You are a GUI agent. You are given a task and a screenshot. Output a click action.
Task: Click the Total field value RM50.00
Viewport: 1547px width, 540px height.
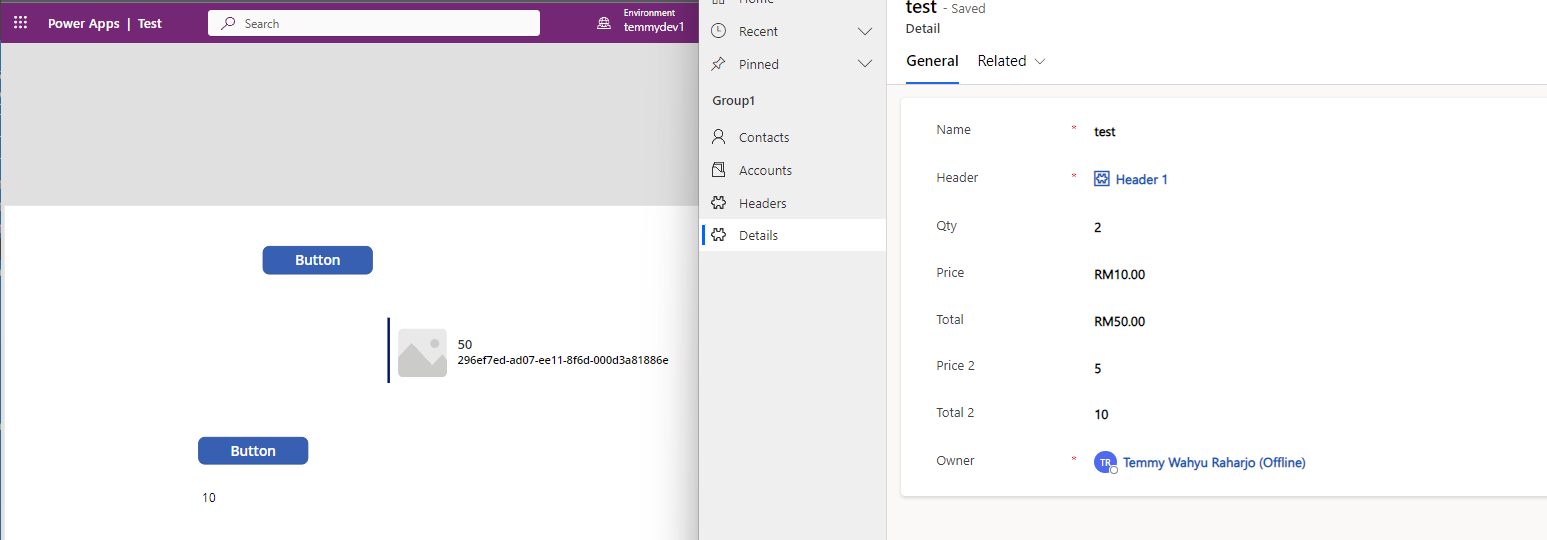tap(1120, 322)
